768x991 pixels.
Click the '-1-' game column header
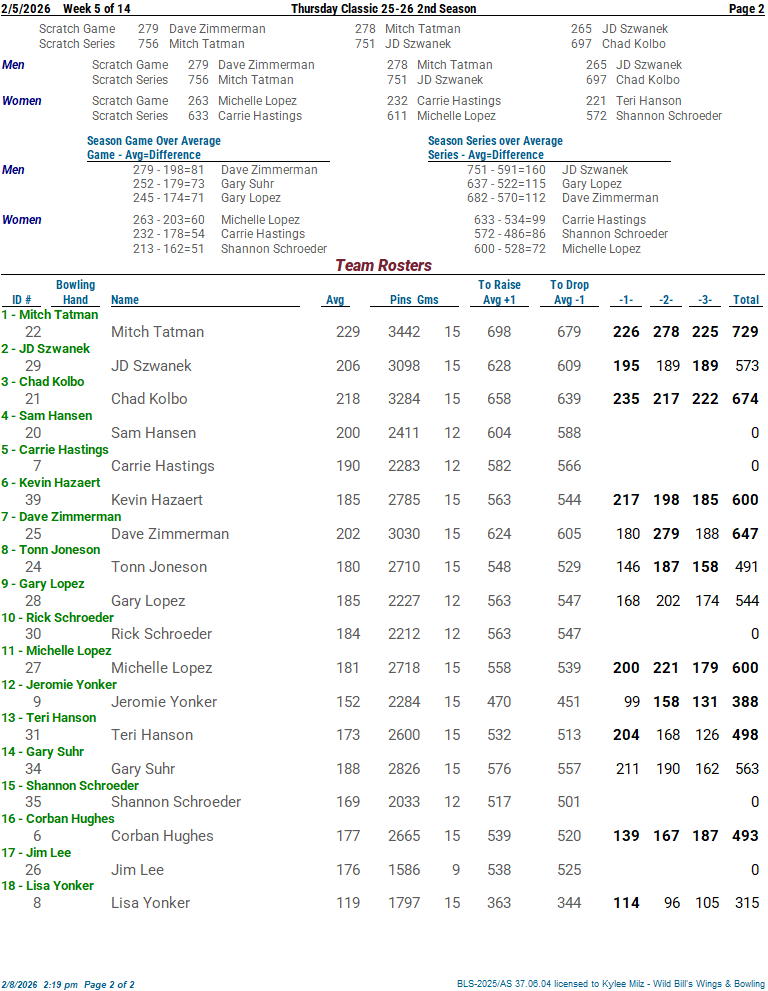[626, 300]
